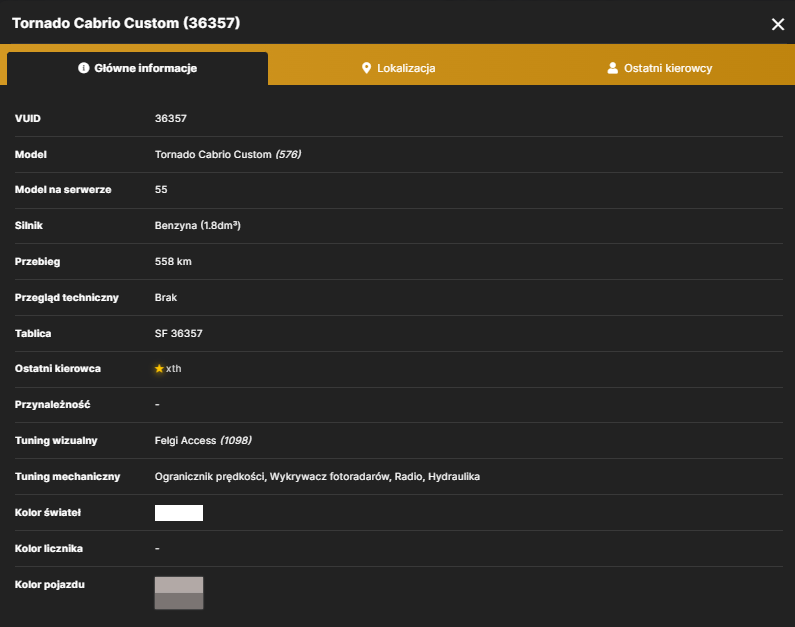Image resolution: width=795 pixels, height=627 pixels.
Task: Click the plate number SF 36357
Action: pyautogui.click(x=178, y=334)
